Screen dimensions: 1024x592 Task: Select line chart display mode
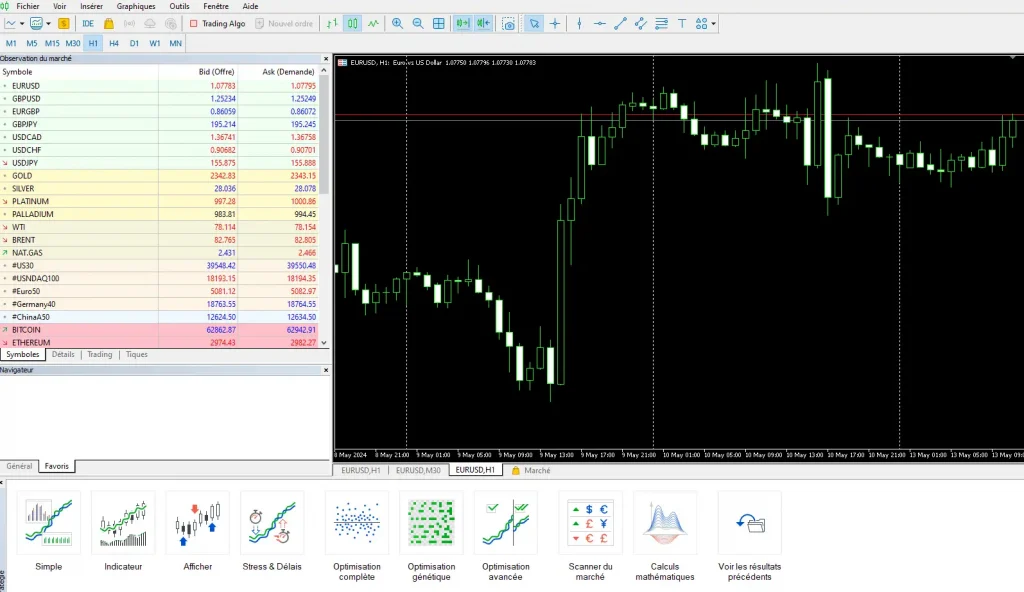point(373,24)
